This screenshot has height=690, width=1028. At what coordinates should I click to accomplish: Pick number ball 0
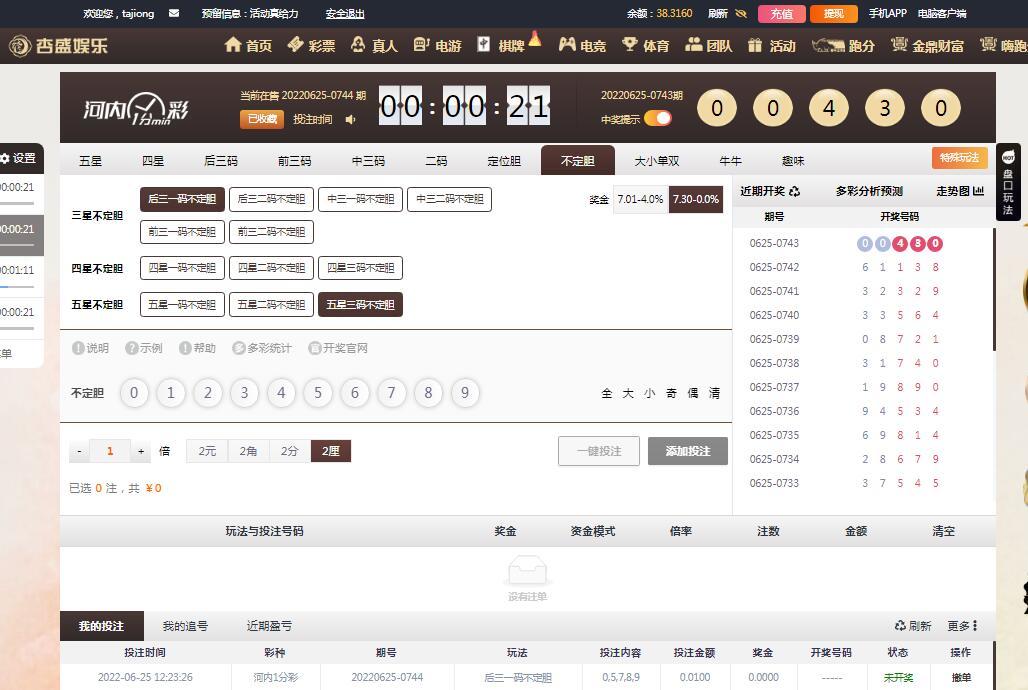(134, 393)
